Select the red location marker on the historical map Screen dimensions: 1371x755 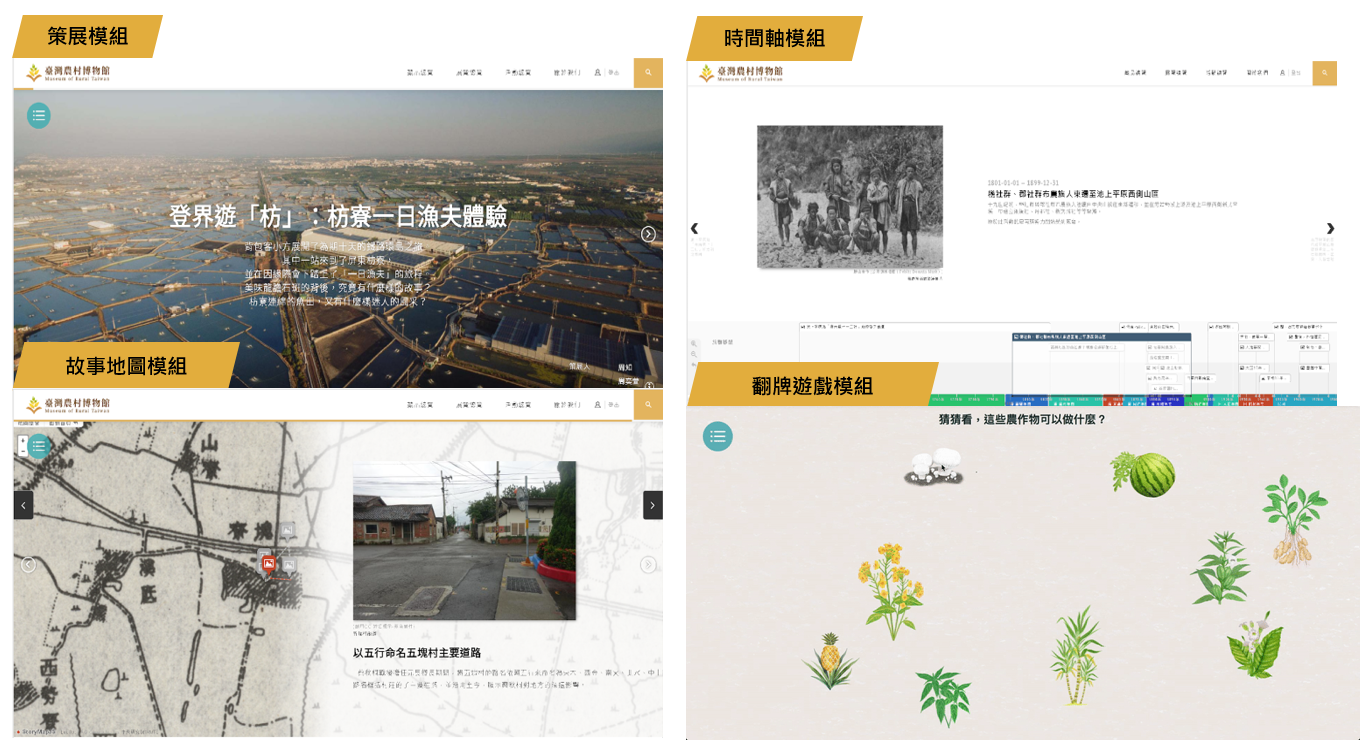267,563
